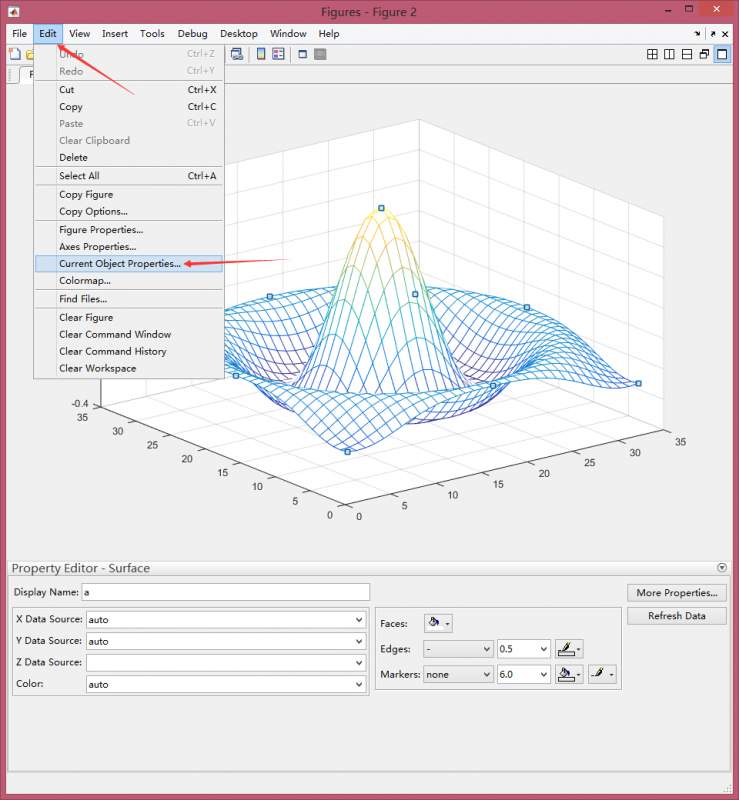Open the Faces color picker

coord(438,623)
